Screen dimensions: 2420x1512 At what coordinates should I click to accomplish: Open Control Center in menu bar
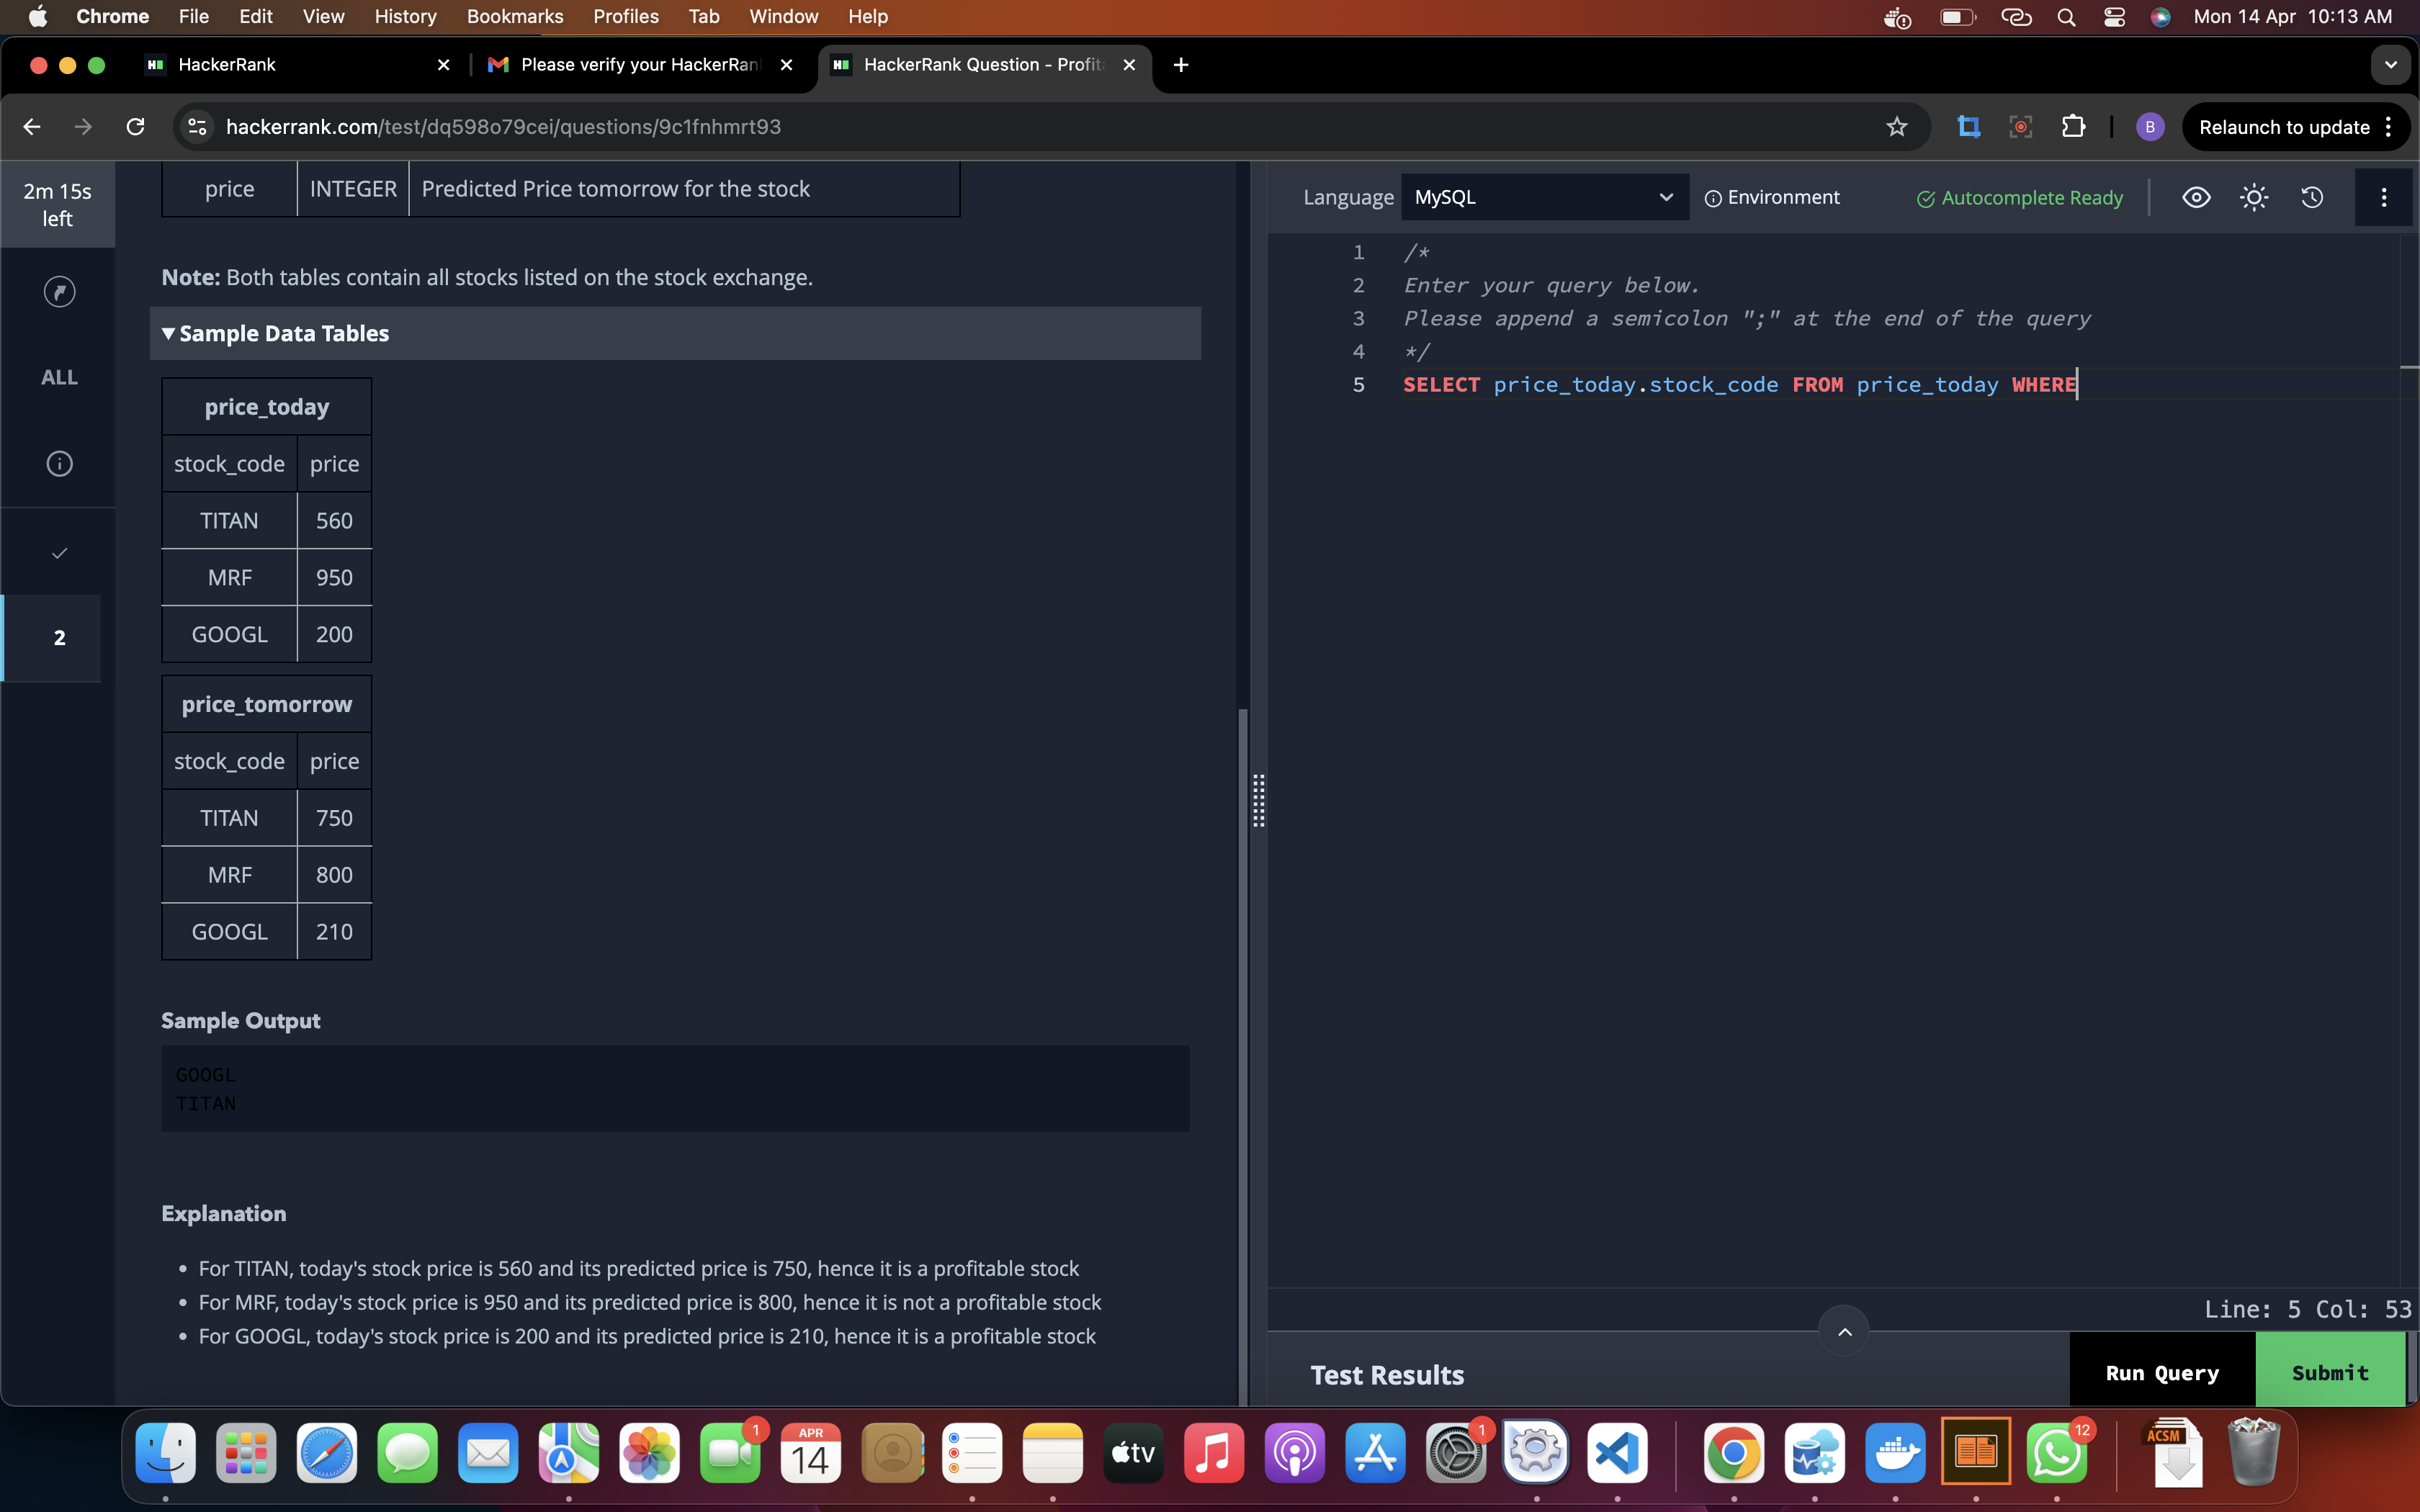[x=2114, y=17]
